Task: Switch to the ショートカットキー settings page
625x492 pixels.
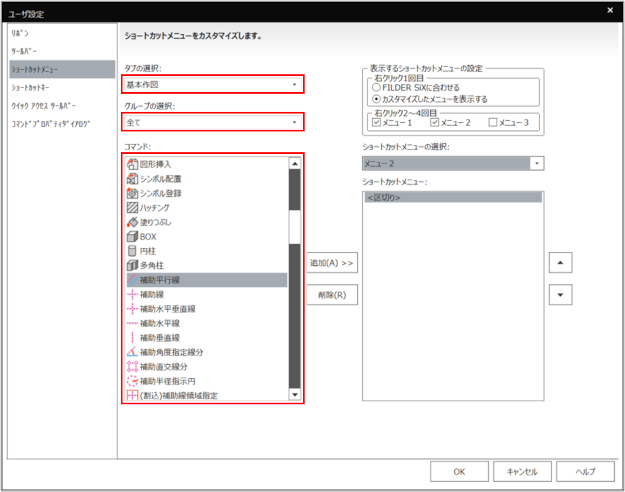Action: coord(34,87)
